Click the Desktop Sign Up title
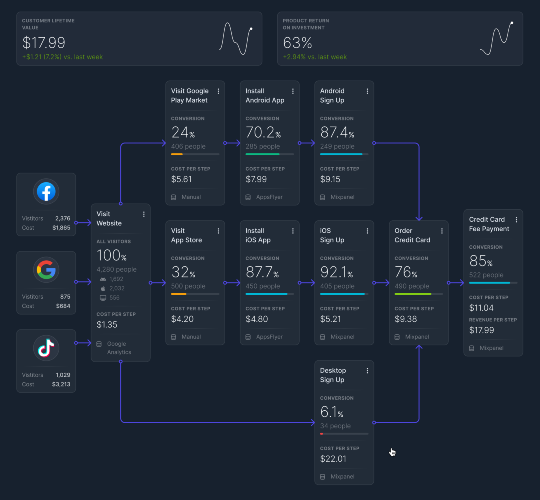540x500 pixels. click(x=333, y=375)
